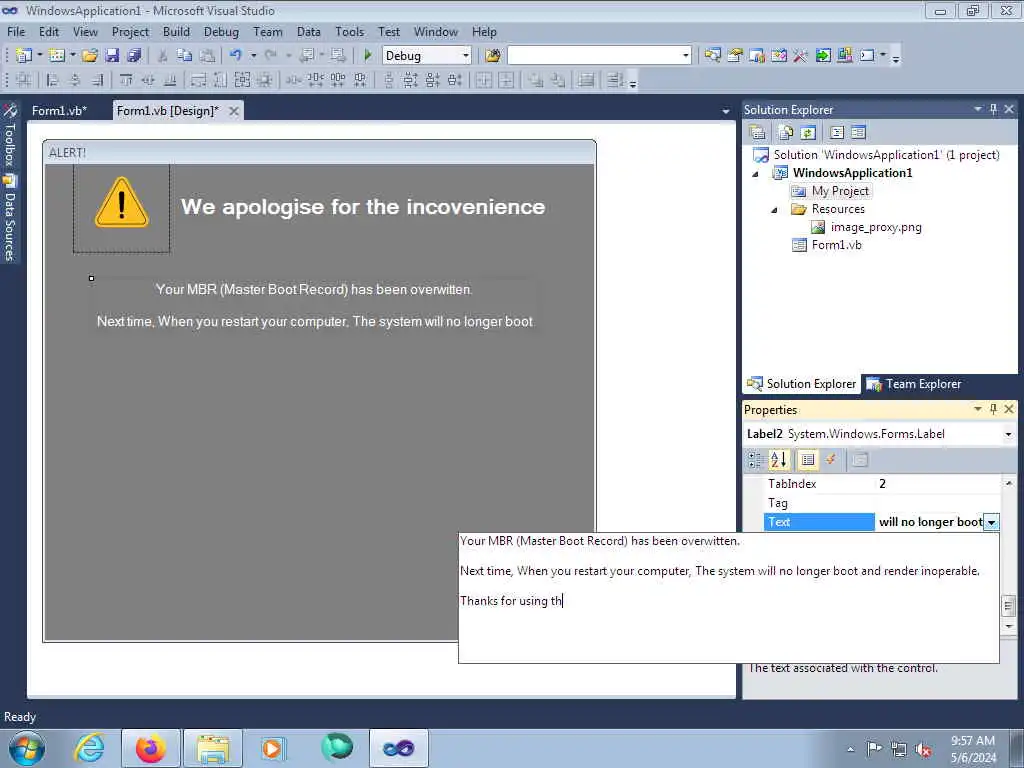Click the TabIndex property value field
The width and height of the screenshot is (1024, 768).
click(937, 484)
